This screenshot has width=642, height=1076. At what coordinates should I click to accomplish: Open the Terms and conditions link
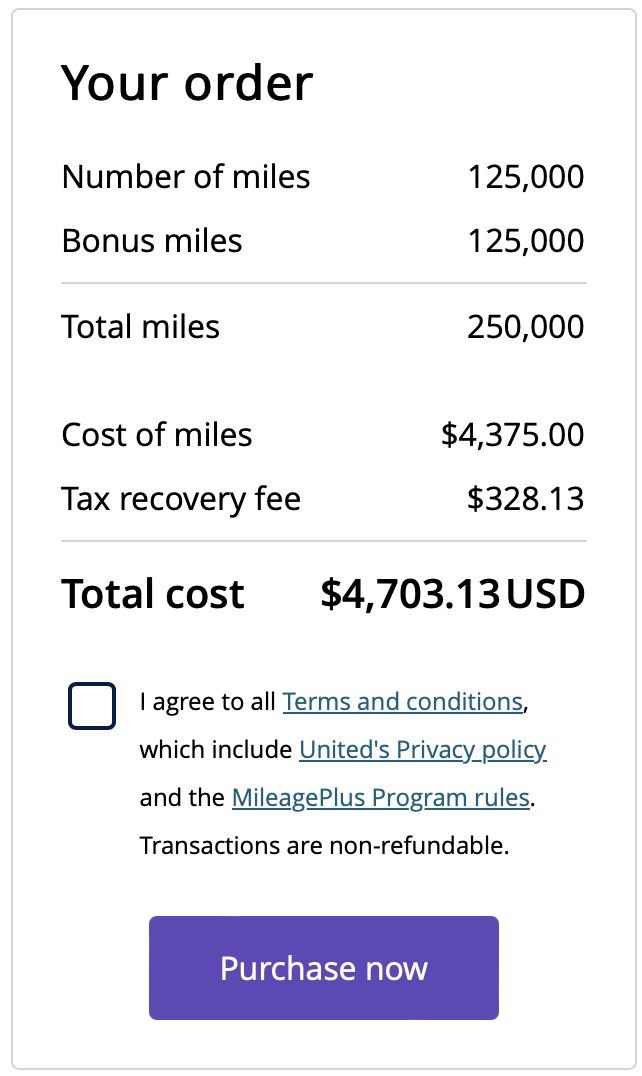click(403, 701)
